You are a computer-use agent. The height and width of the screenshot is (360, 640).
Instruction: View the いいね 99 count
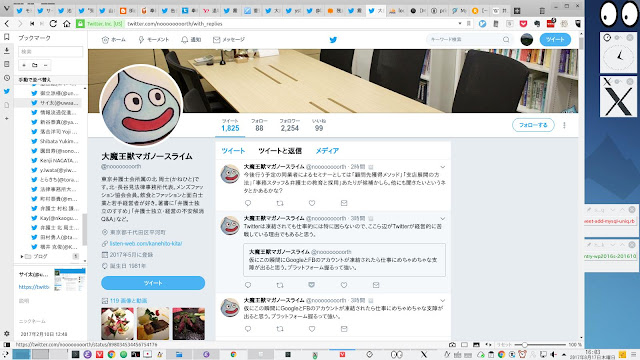[319, 125]
